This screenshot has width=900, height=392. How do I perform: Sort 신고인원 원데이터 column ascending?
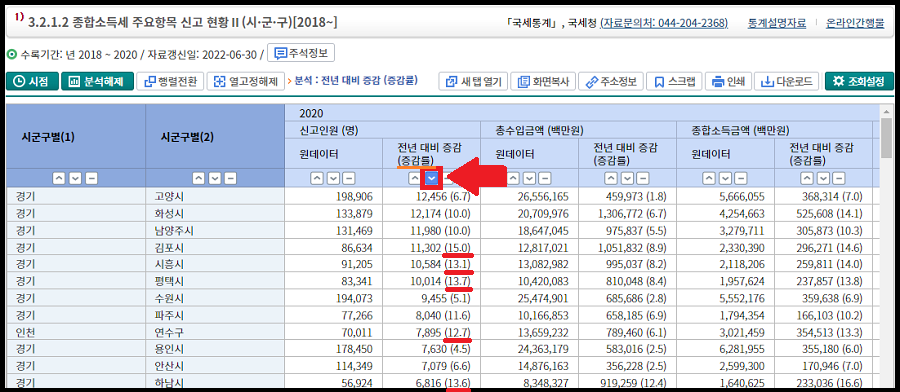pyautogui.click(x=317, y=178)
